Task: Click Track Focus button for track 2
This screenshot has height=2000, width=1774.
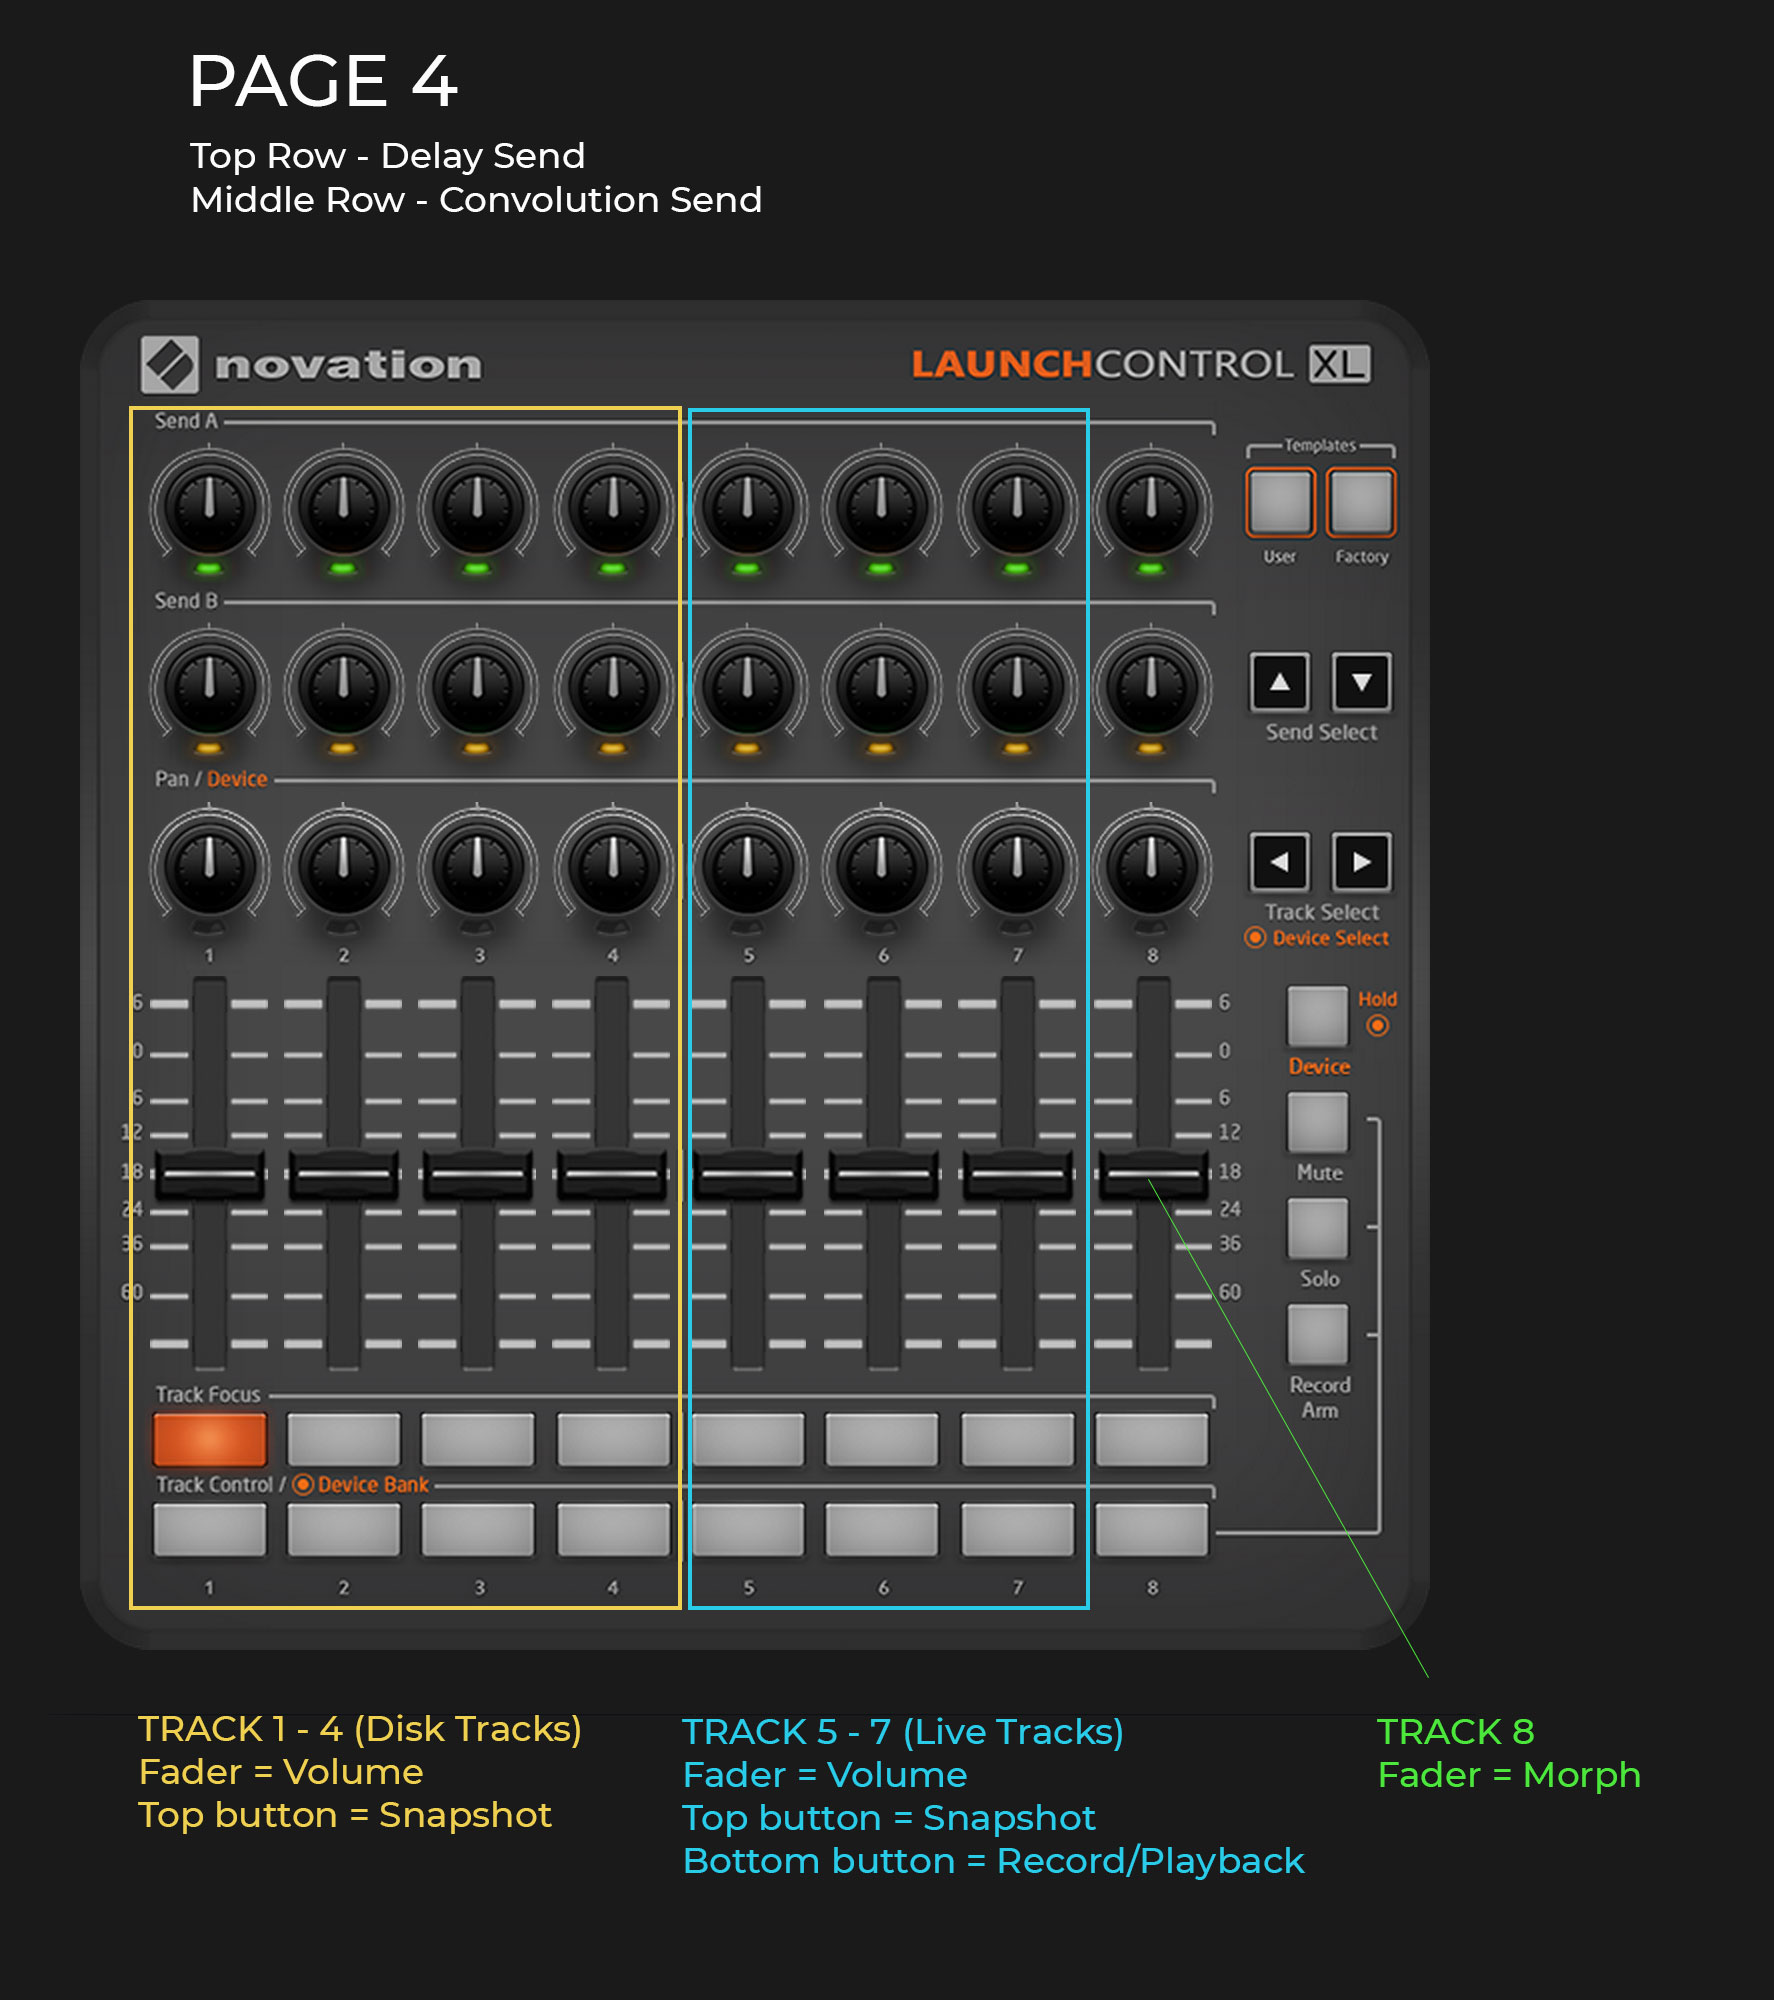Action: click(343, 1439)
